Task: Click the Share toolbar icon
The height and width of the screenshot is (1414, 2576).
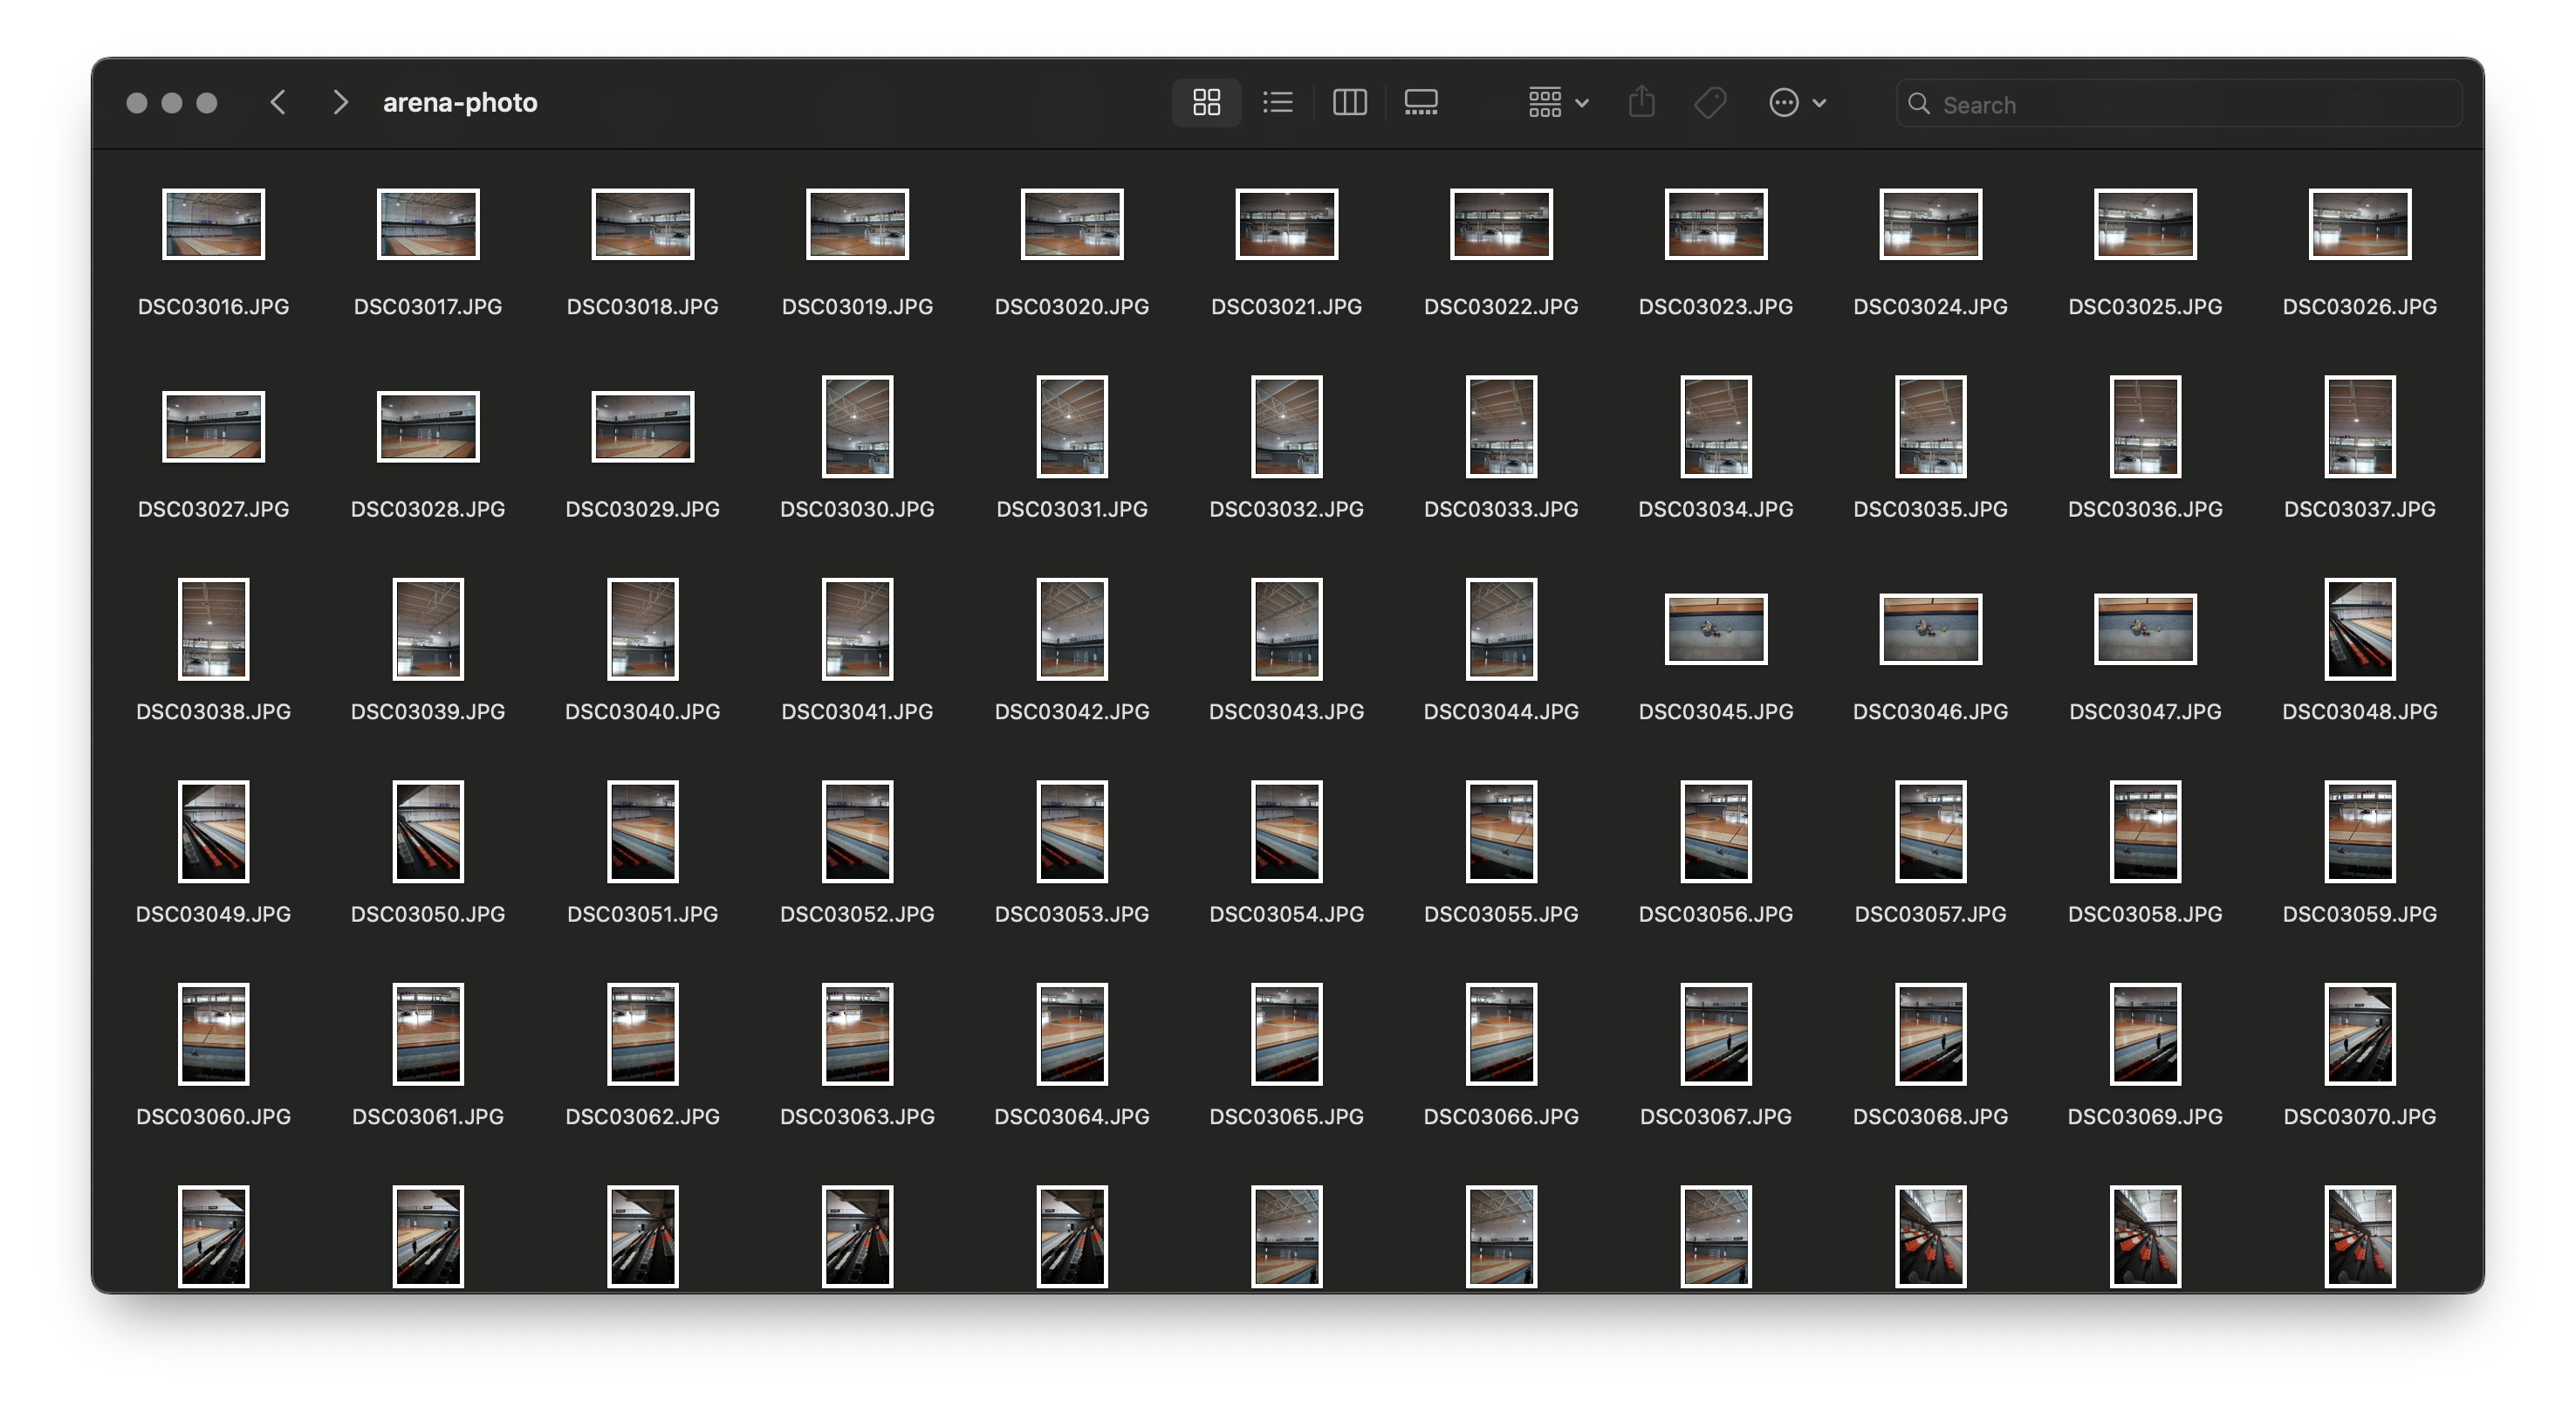Action: pyautogui.click(x=1641, y=103)
